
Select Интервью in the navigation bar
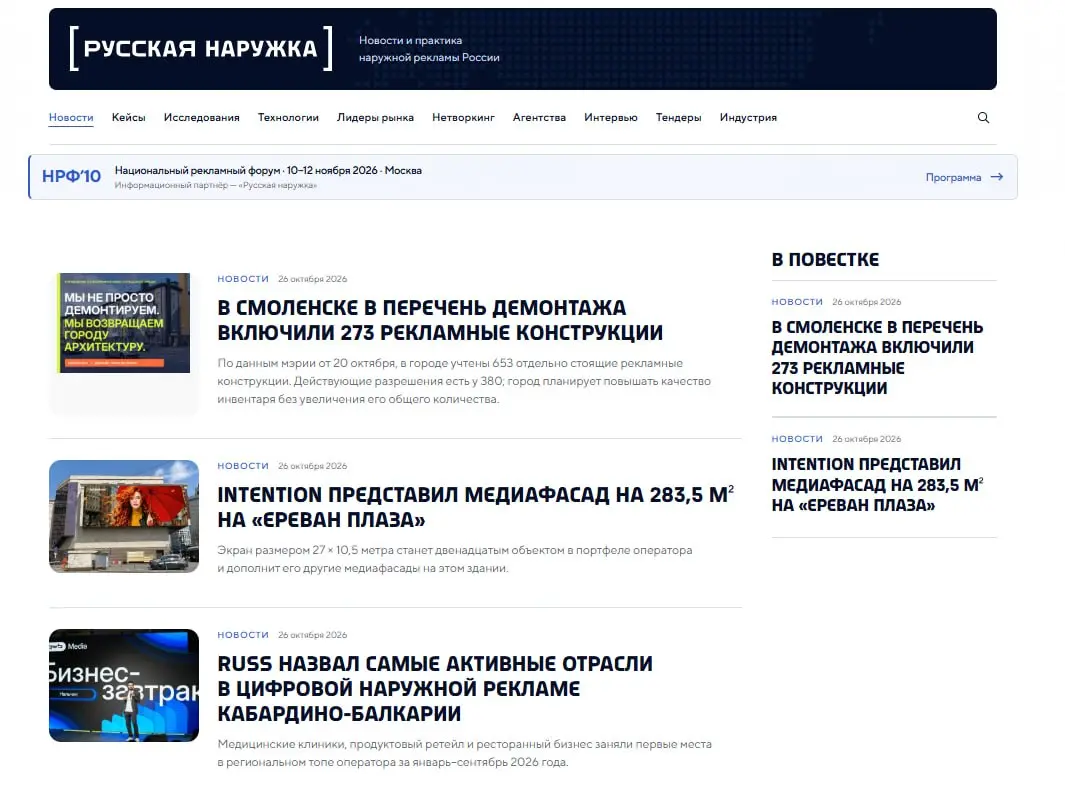pos(611,117)
